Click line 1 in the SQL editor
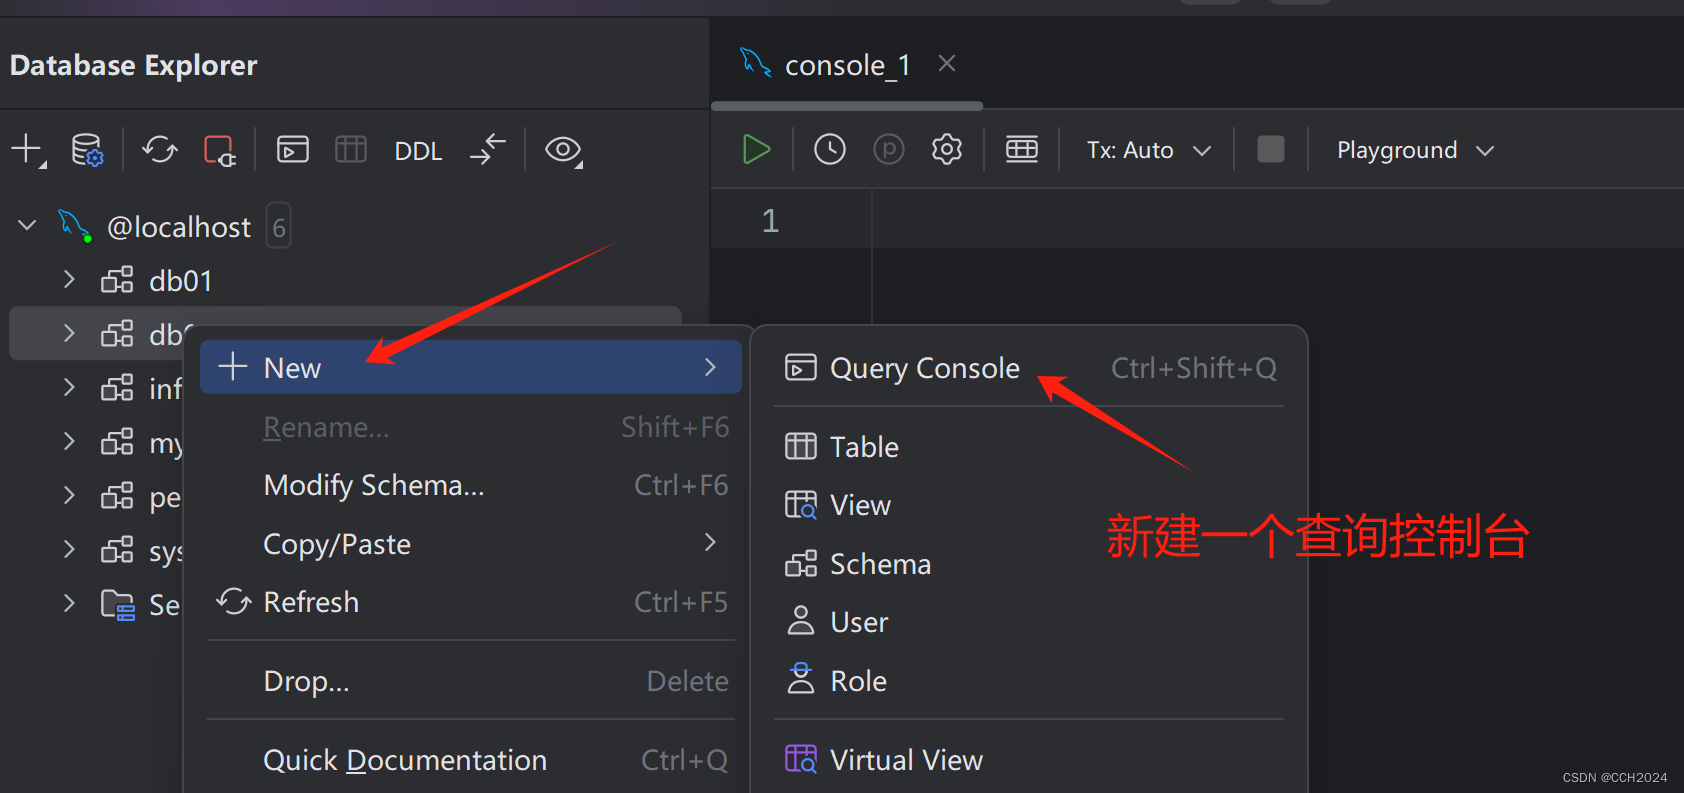Viewport: 1684px width, 793px height. [1000, 219]
